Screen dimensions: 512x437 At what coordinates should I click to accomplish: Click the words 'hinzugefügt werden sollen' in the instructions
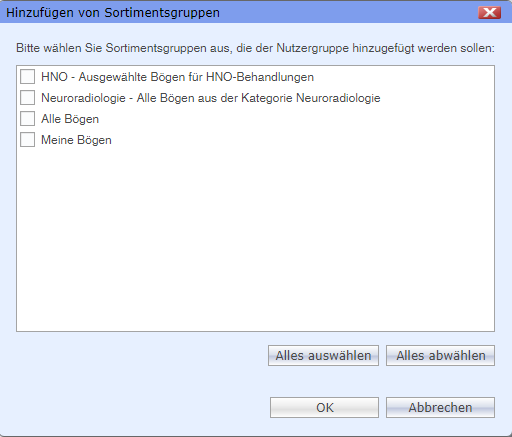(423, 48)
